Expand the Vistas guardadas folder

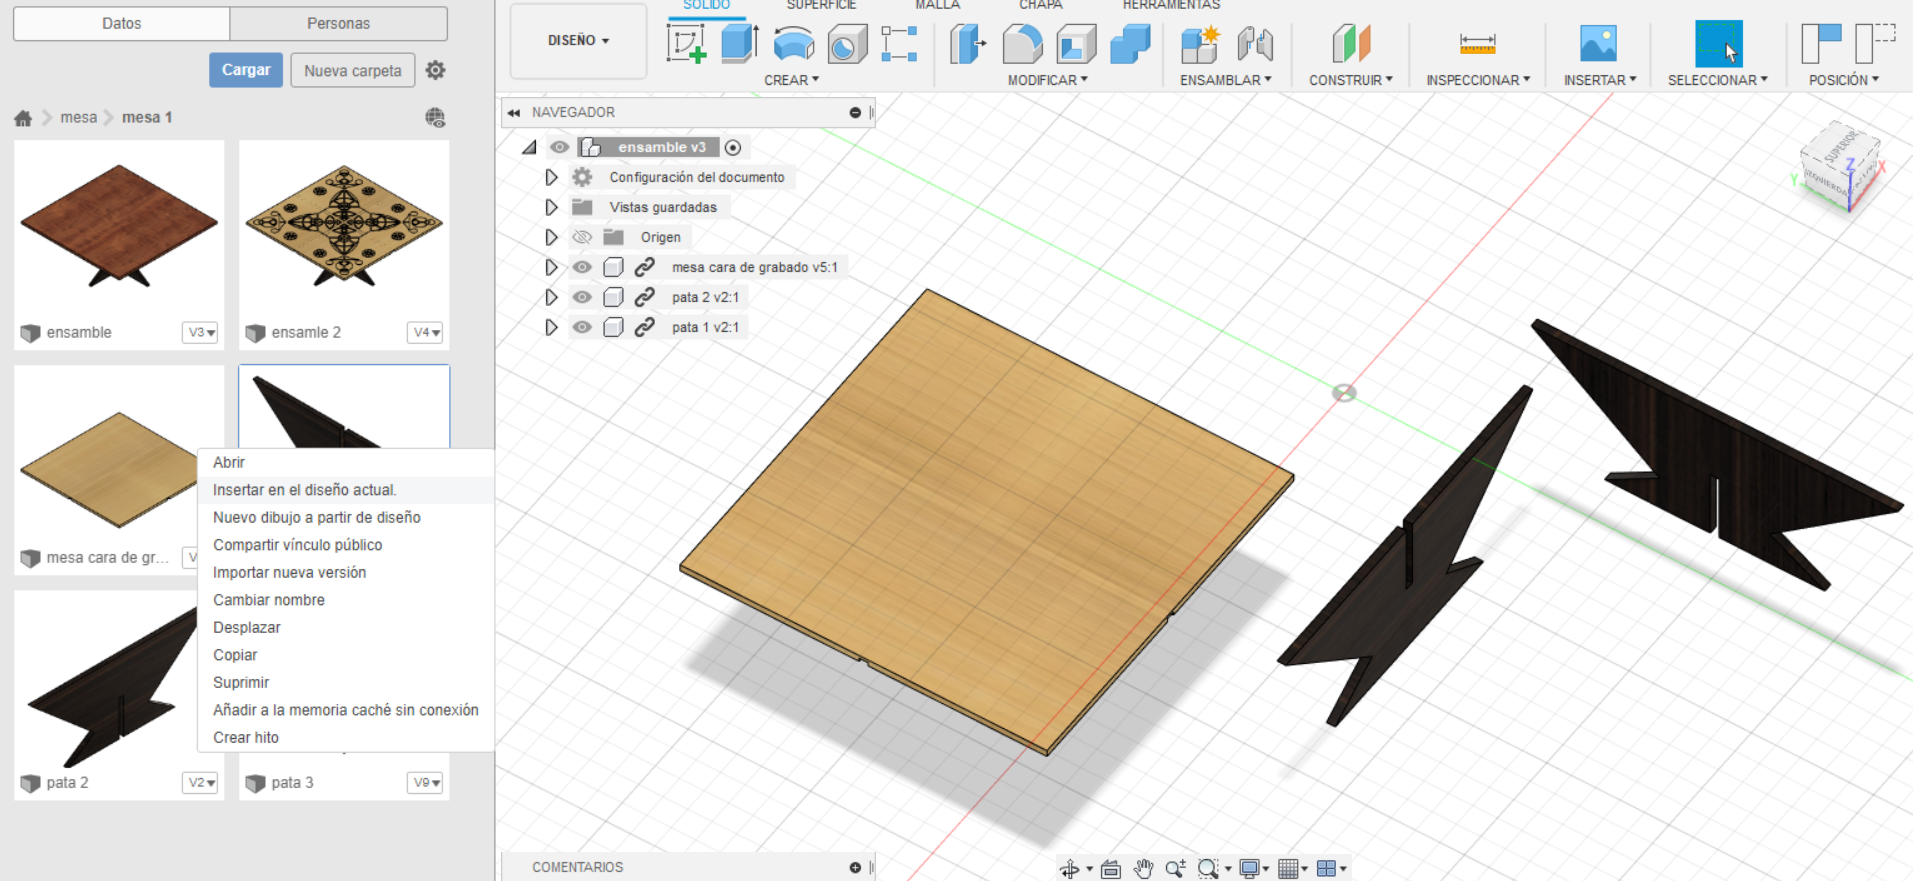551,207
